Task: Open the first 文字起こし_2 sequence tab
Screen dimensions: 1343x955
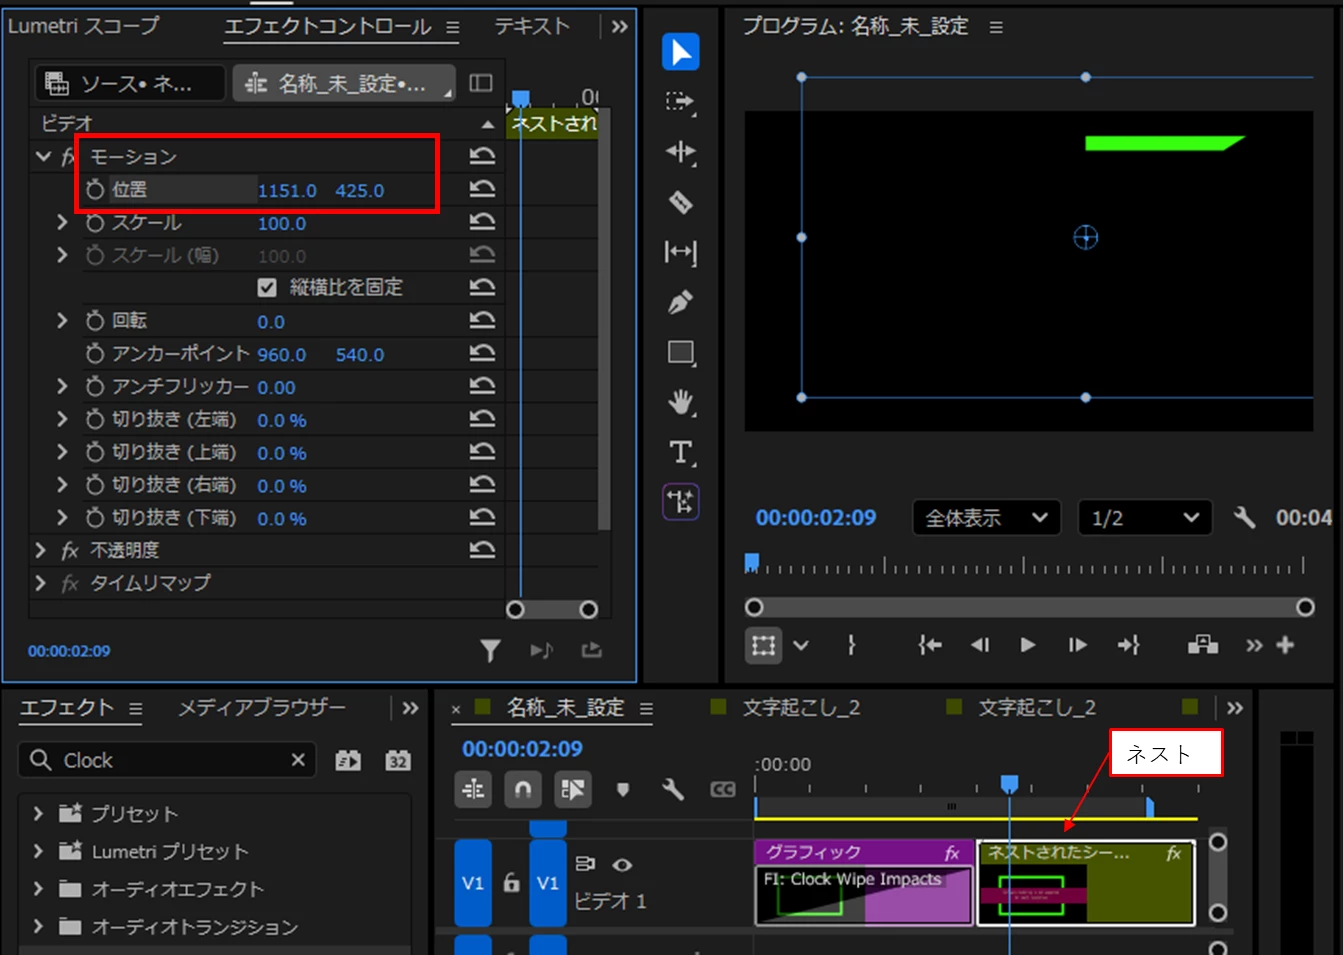Action: tap(800, 708)
